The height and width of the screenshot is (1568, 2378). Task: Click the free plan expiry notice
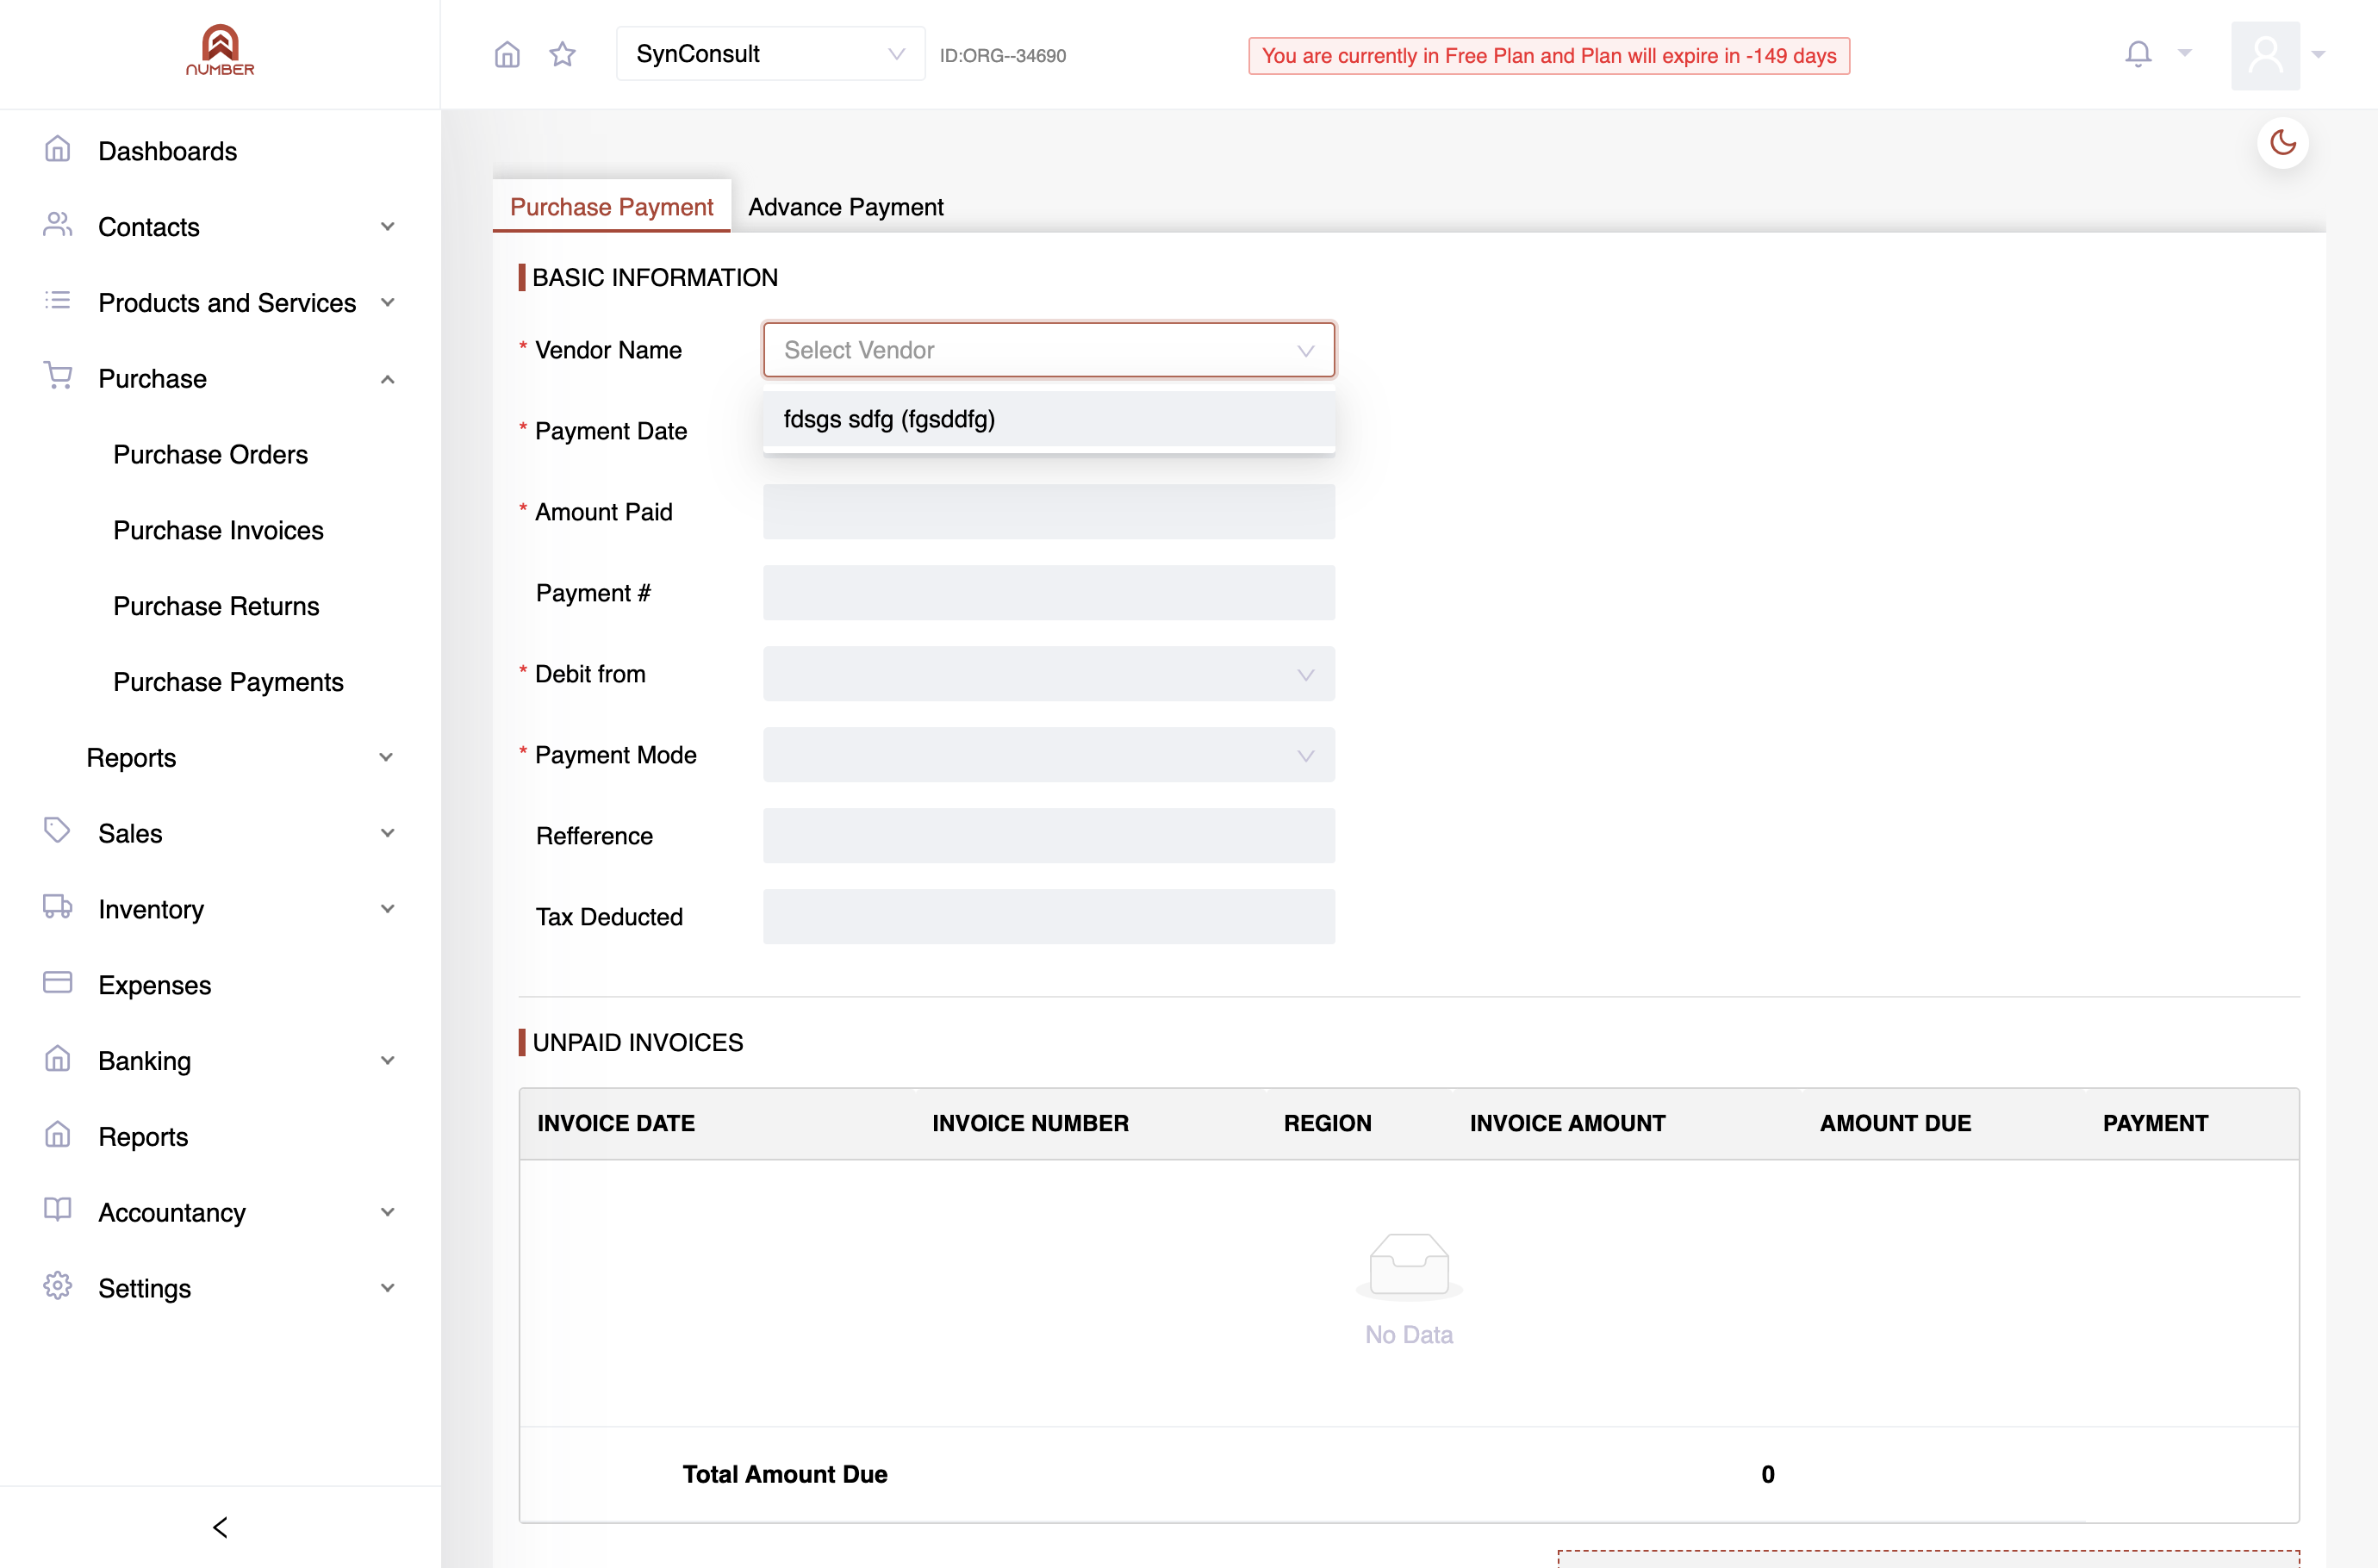1548,56
